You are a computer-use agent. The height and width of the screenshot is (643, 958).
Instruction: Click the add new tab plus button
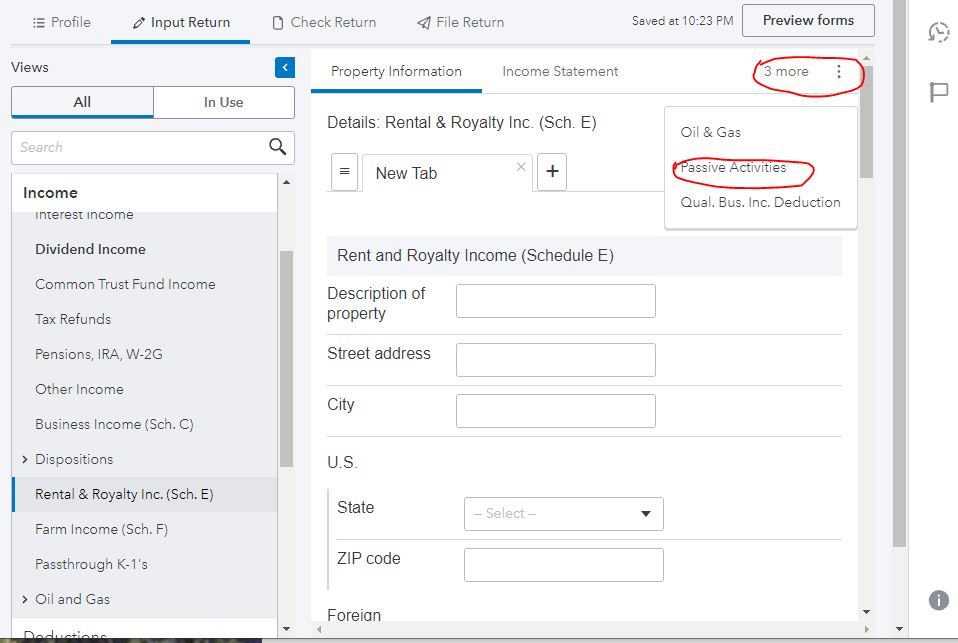552,172
